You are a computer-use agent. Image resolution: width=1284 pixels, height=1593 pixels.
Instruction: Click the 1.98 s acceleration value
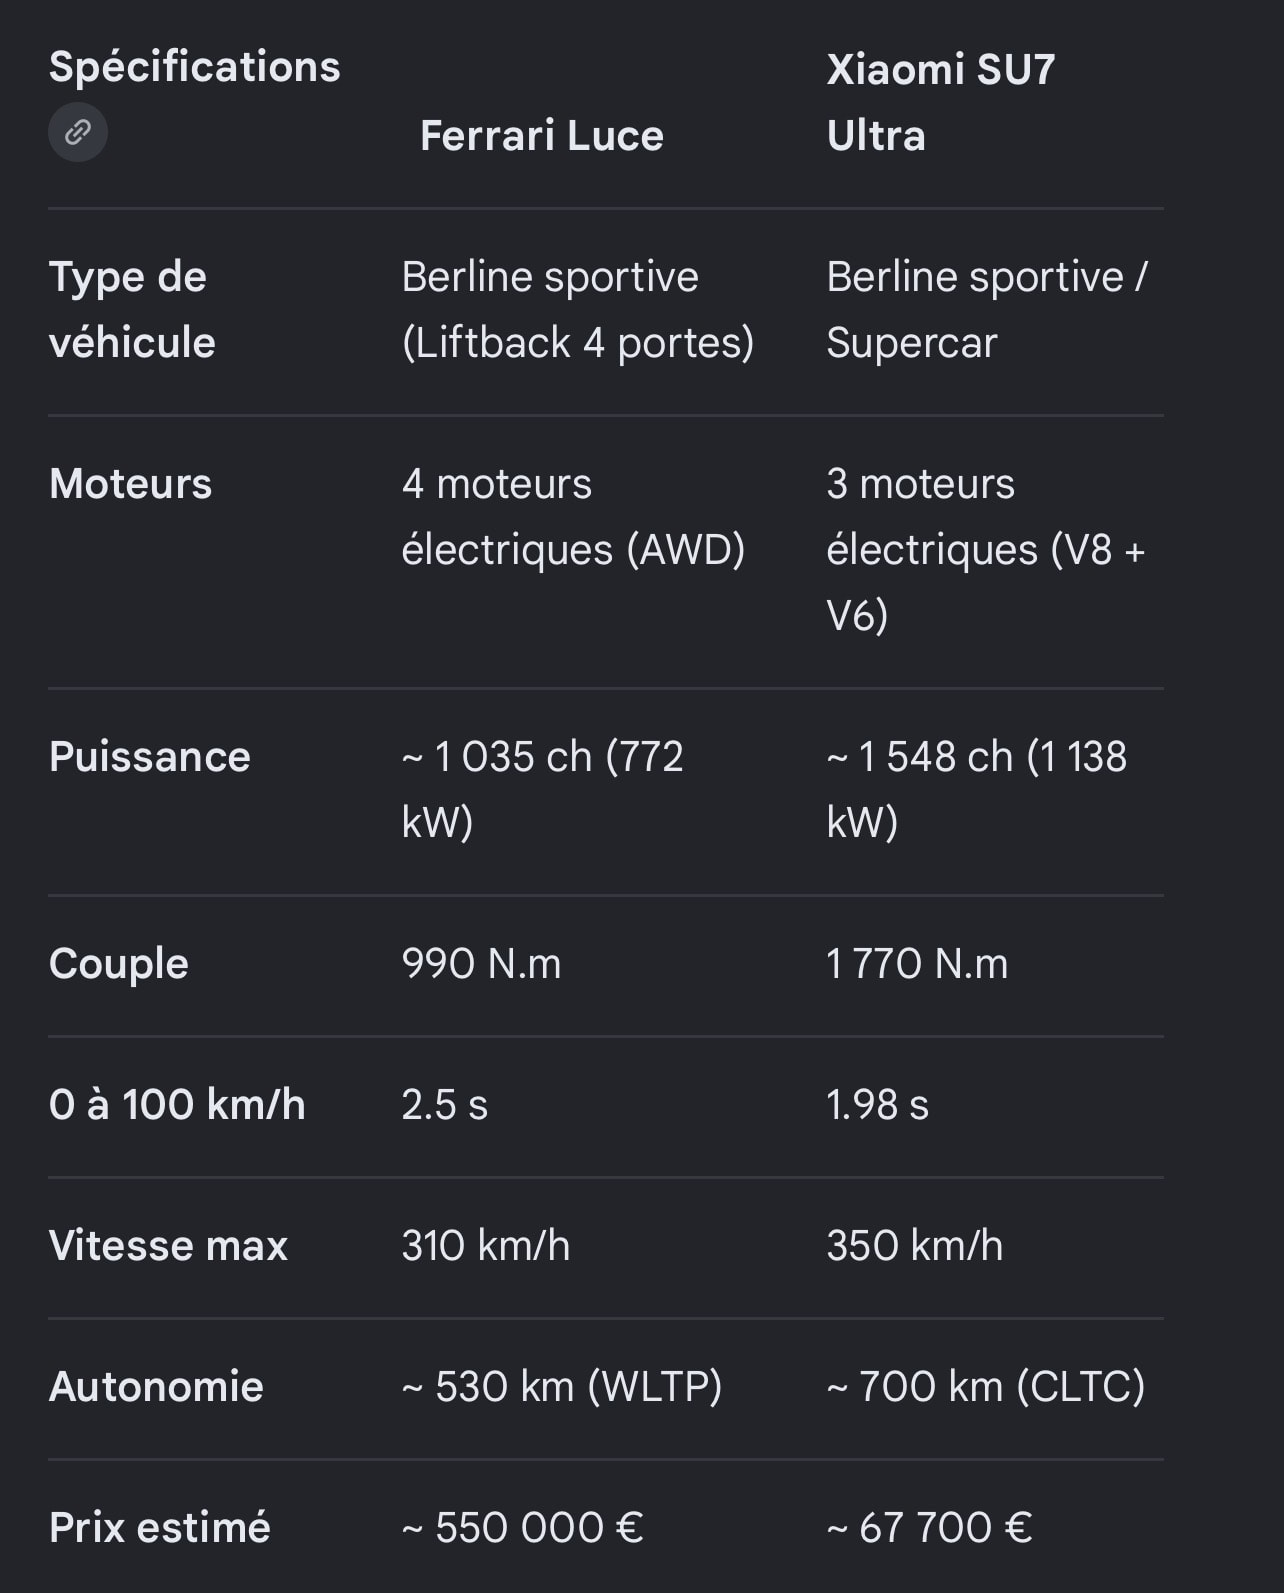(877, 1105)
